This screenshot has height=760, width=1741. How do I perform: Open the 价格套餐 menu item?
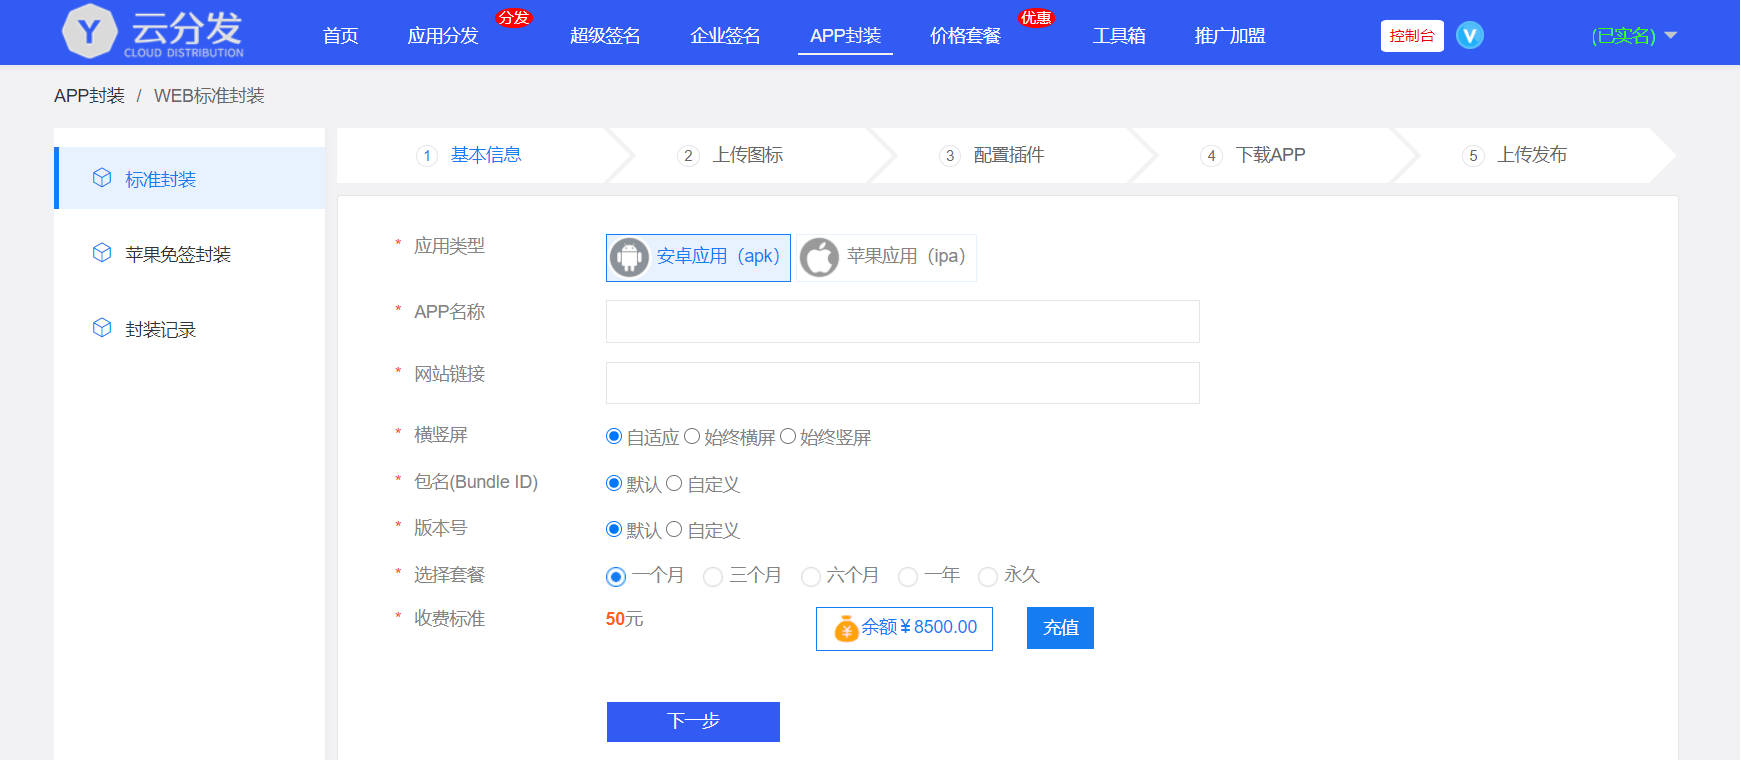965,36
